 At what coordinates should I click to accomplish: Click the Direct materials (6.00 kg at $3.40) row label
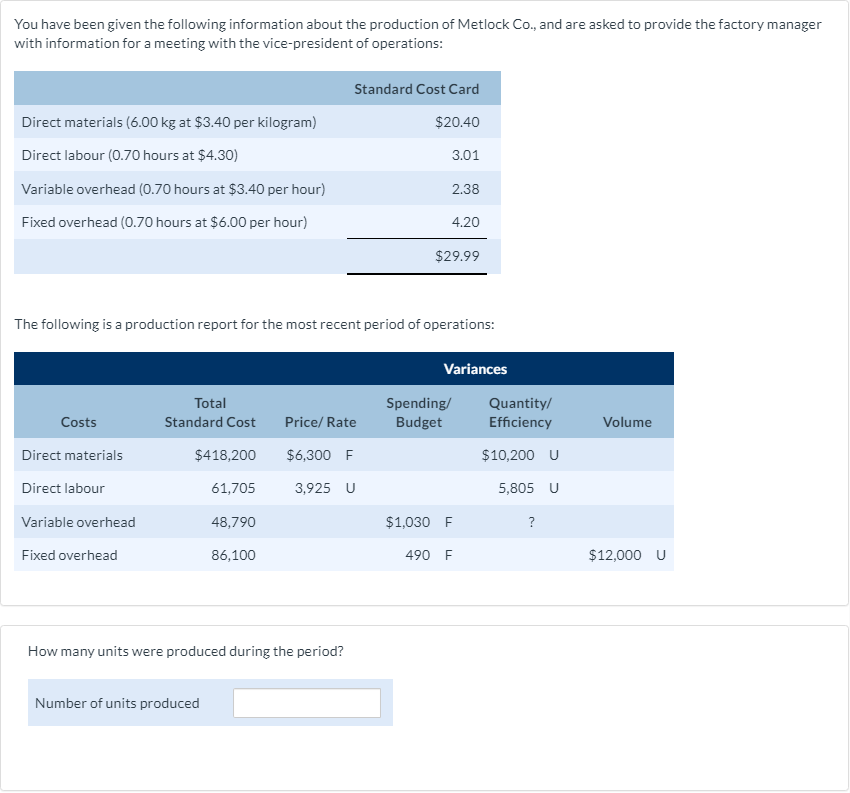point(169,123)
